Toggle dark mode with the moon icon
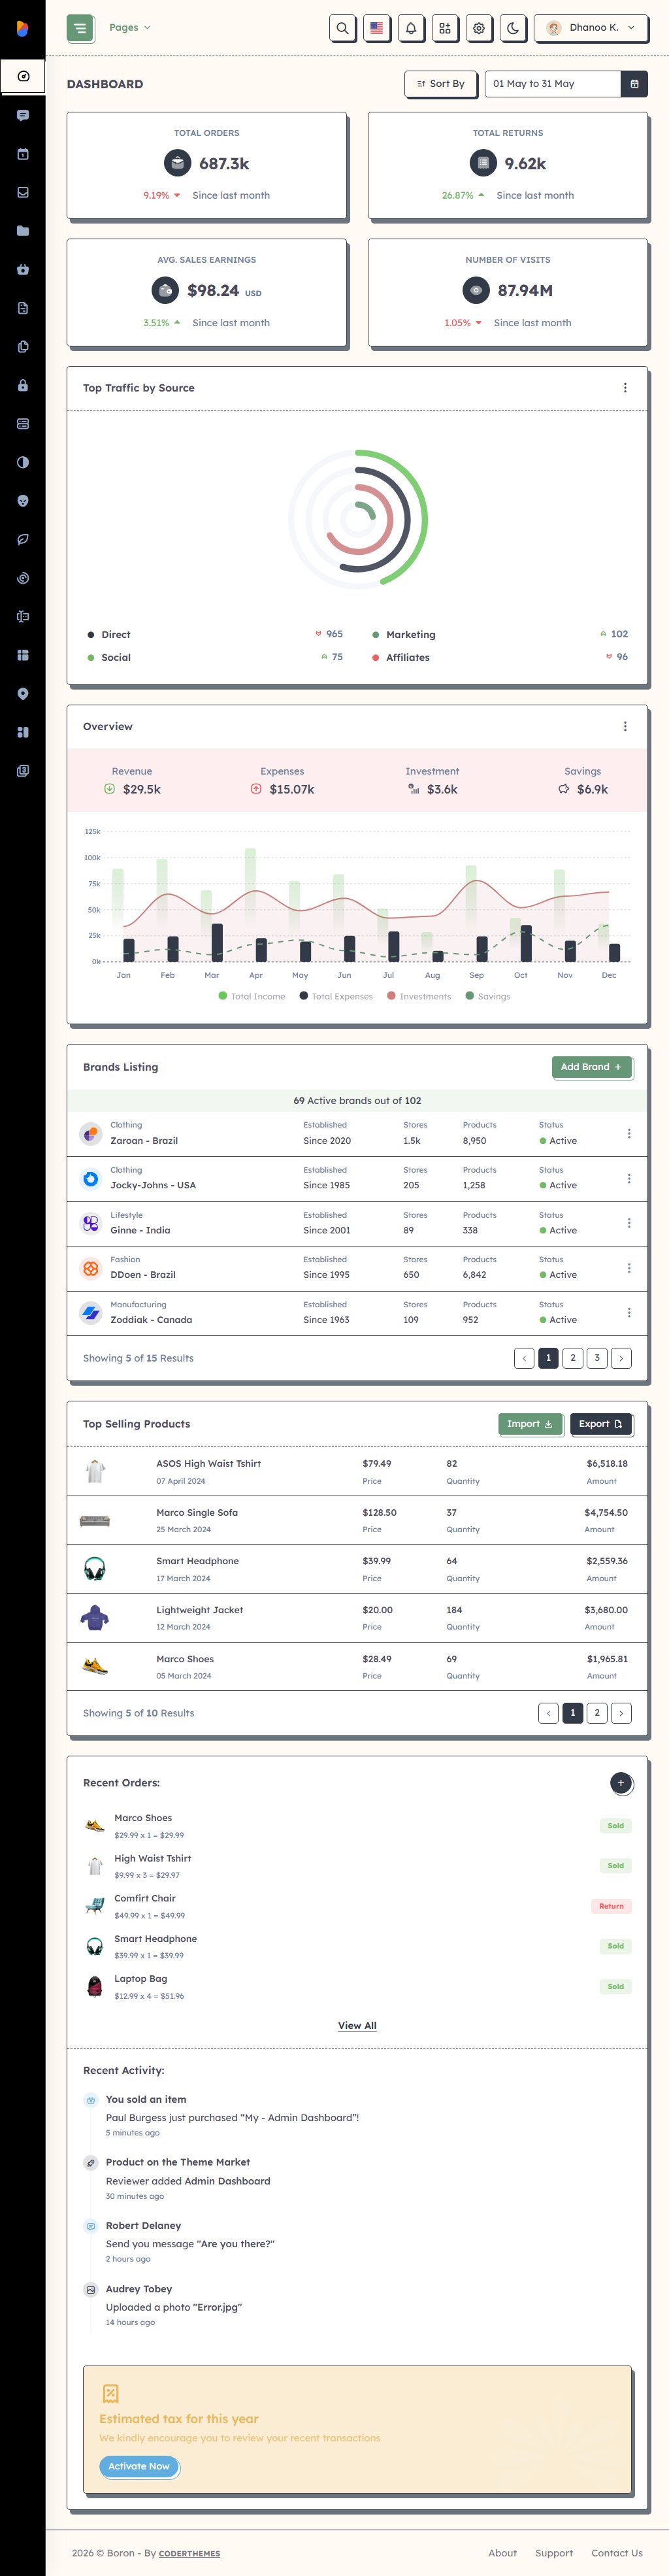The width and height of the screenshot is (669, 2576). pyautogui.click(x=513, y=28)
